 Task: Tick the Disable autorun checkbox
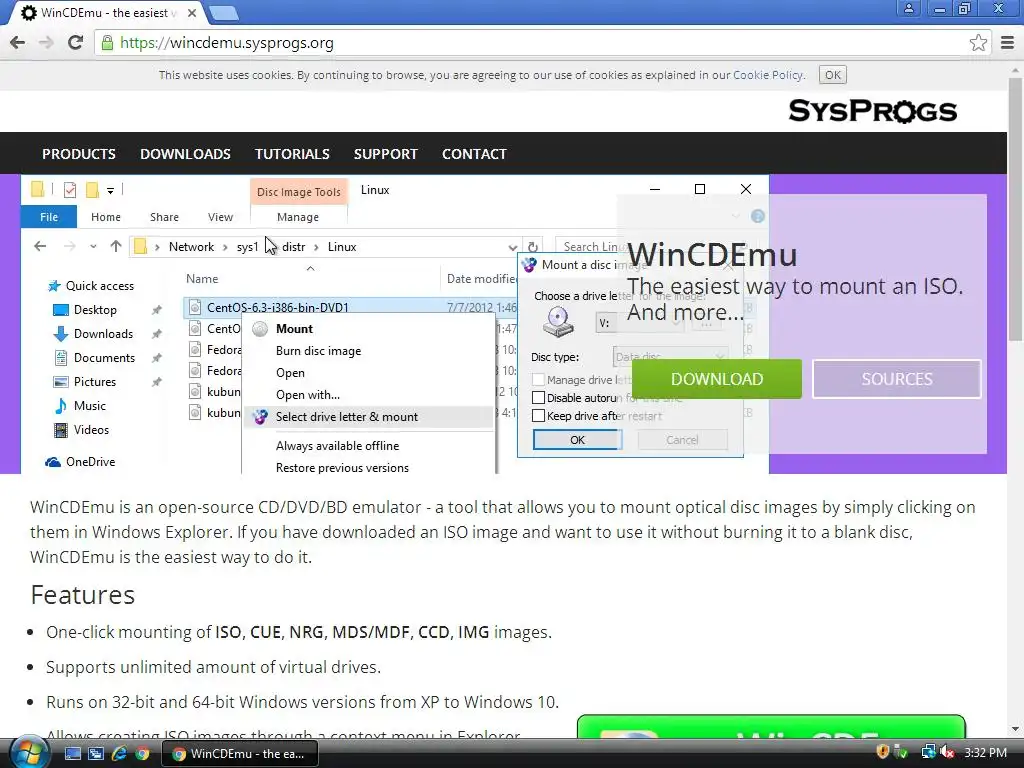539,398
